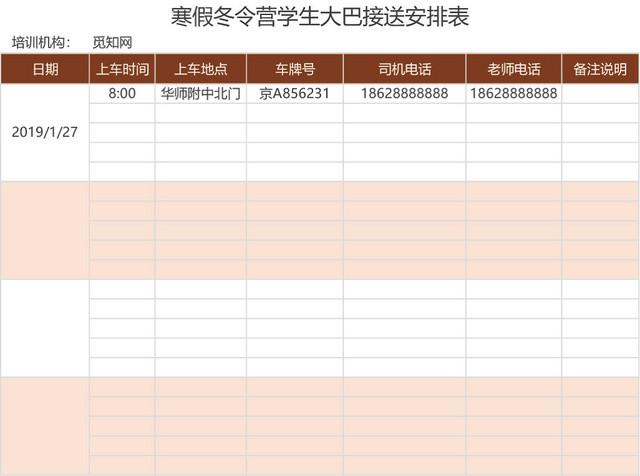Click the 培训机构 label
640x476 pixels.
pyautogui.click(x=41, y=42)
